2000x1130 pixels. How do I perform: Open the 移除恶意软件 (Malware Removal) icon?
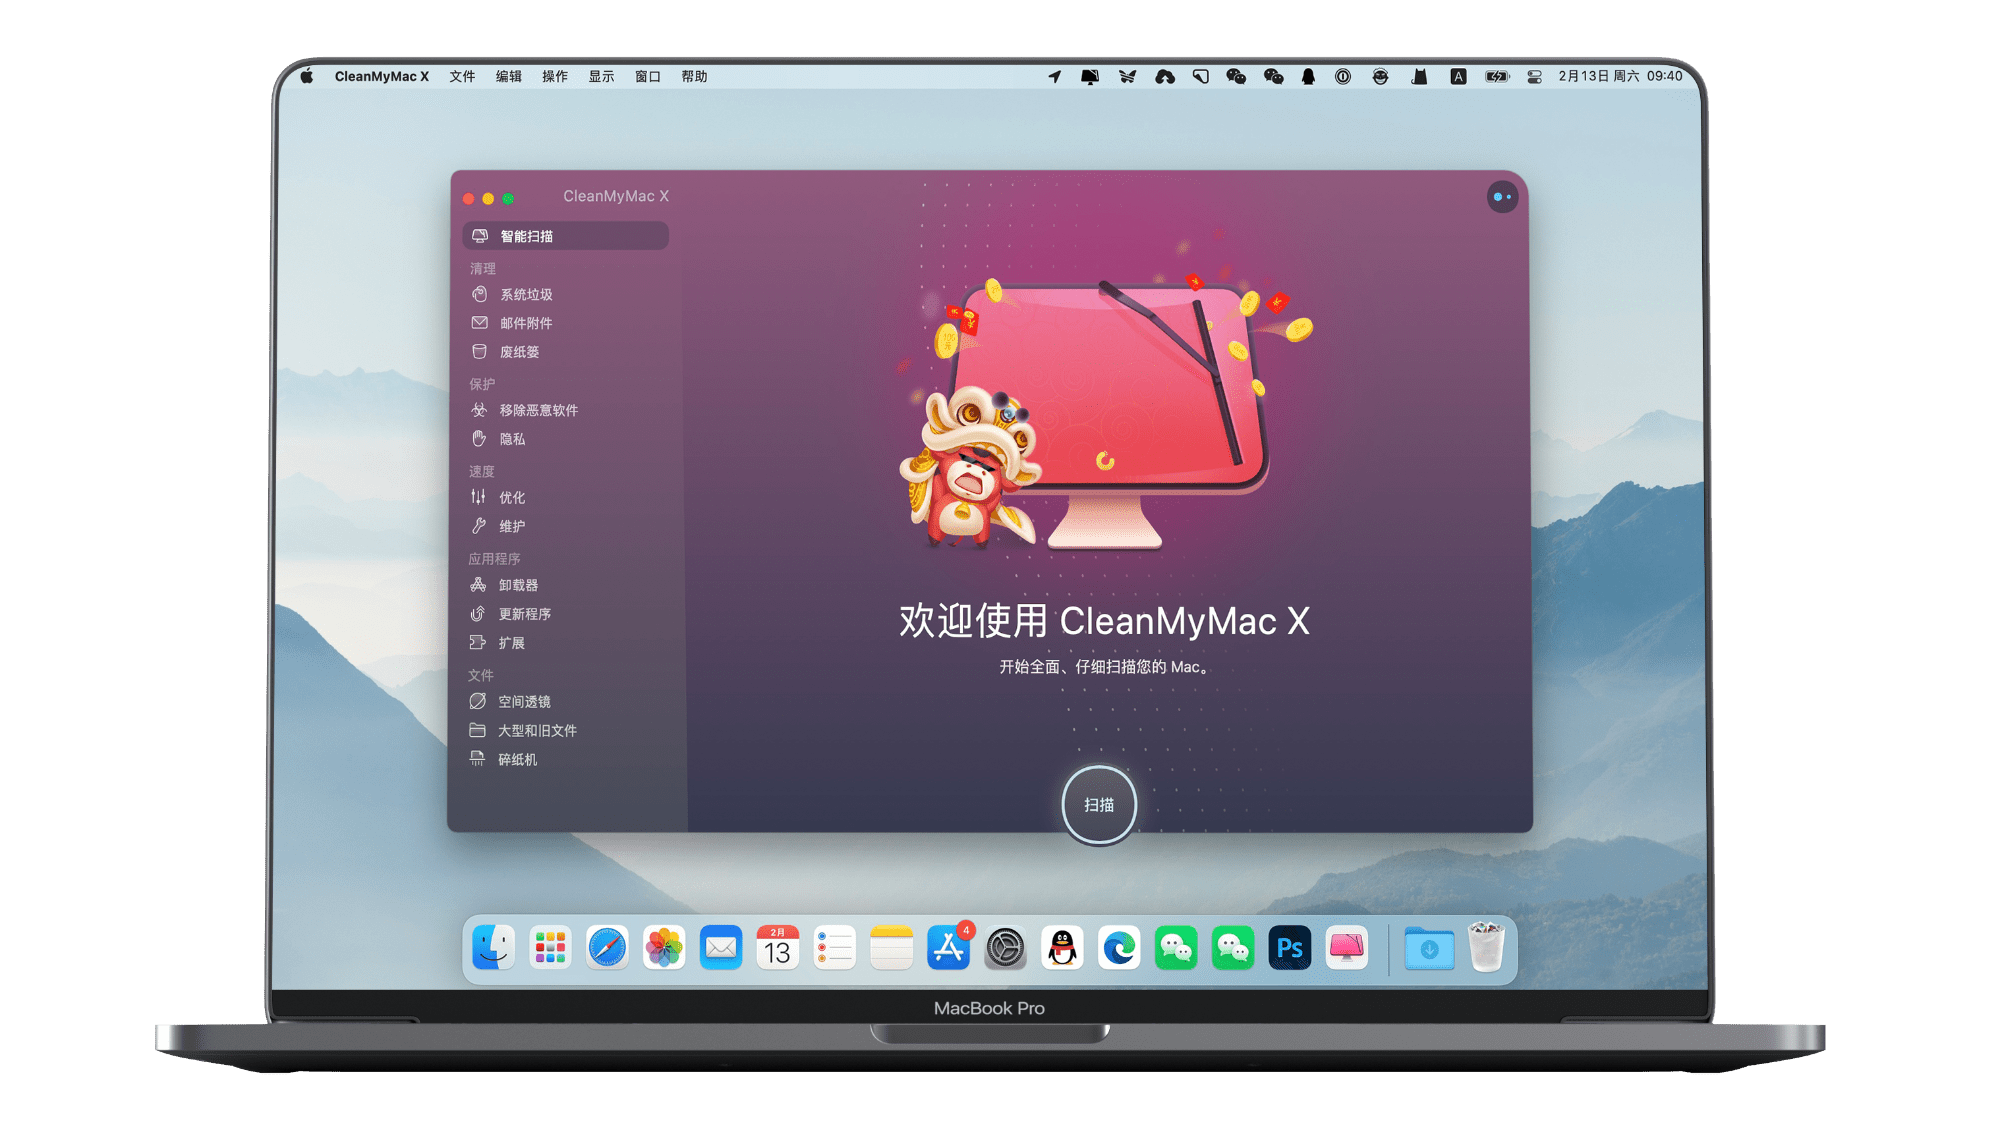coord(490,409)
